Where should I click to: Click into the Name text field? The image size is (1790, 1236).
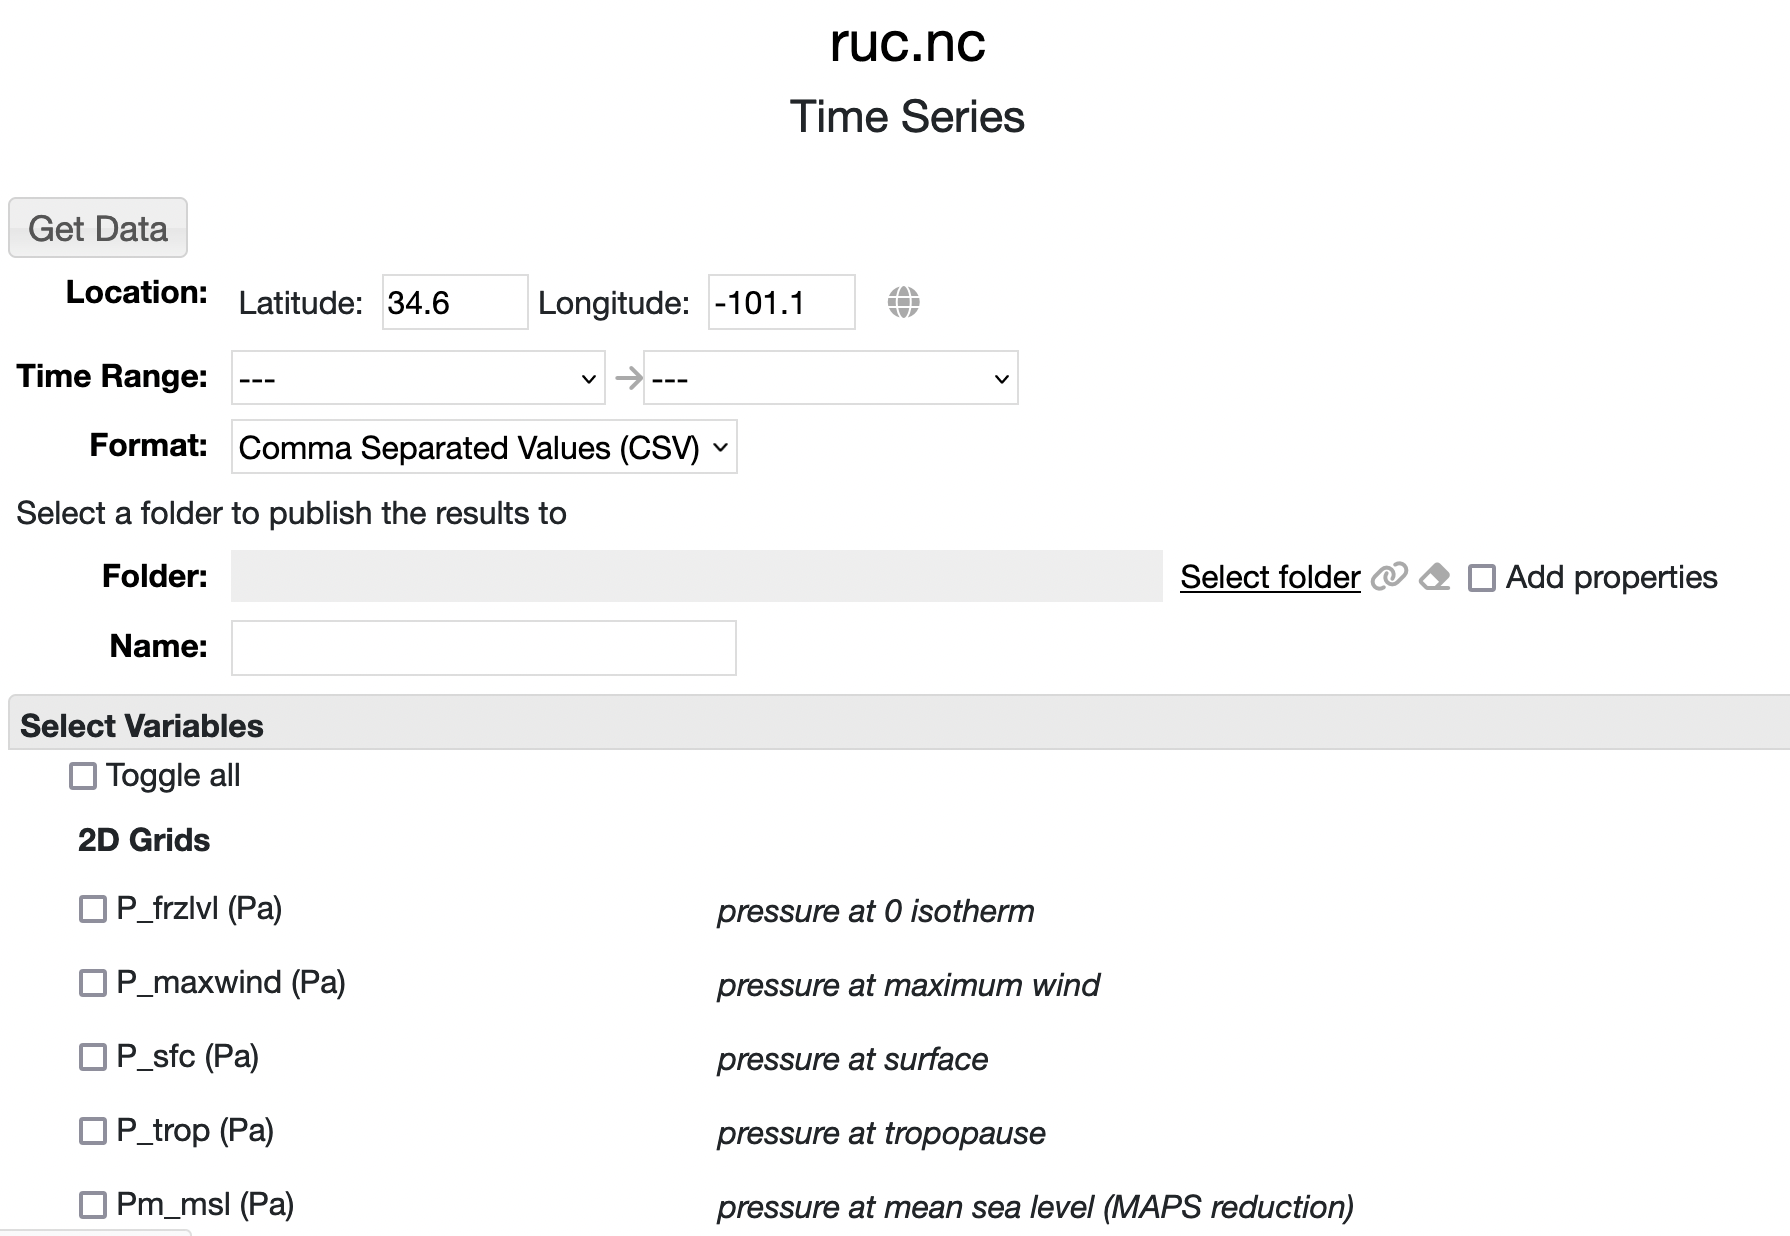coord(483,648)
